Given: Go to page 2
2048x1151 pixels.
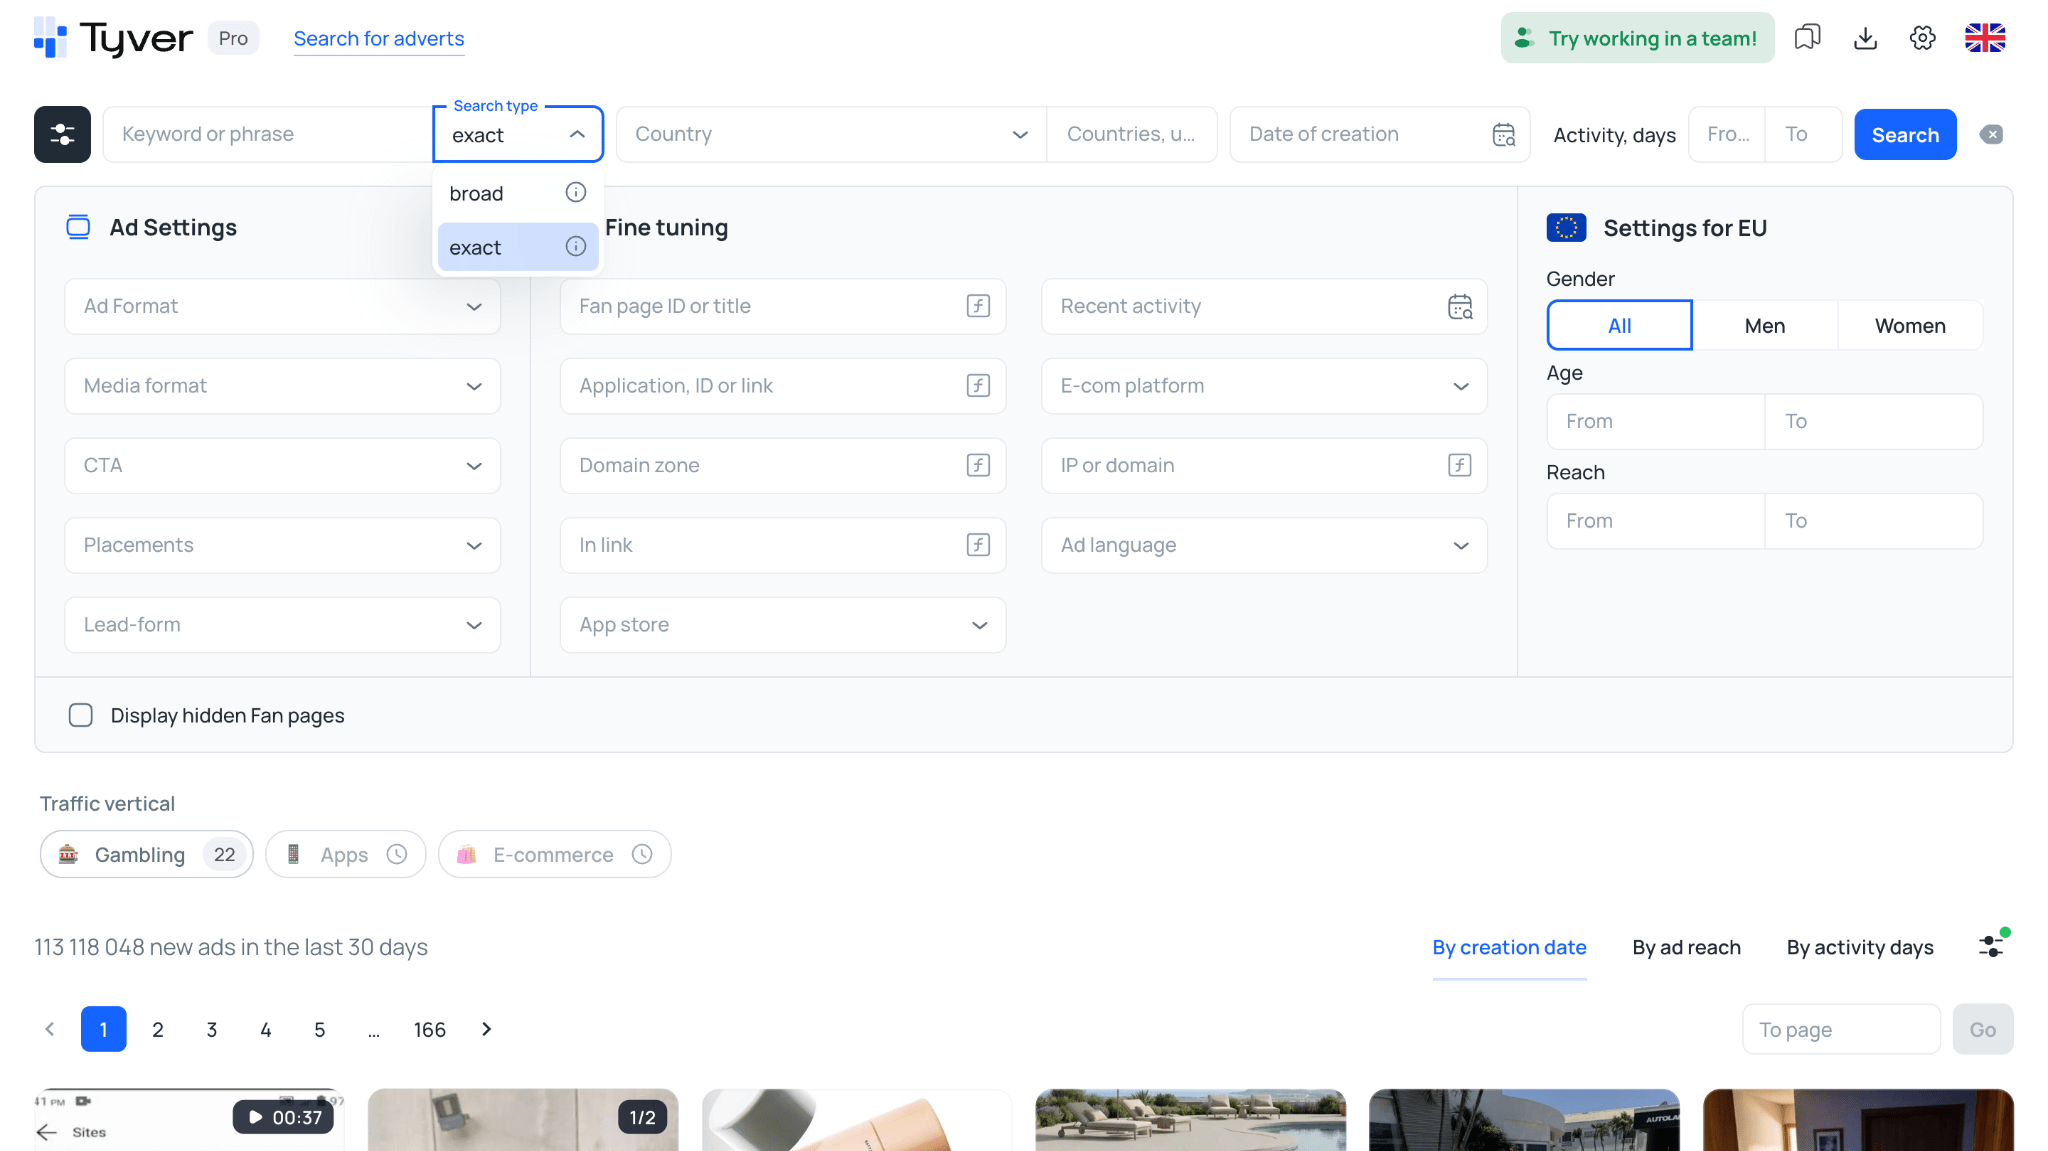Looking at the screenshot, I should (x=158, y=1029).
